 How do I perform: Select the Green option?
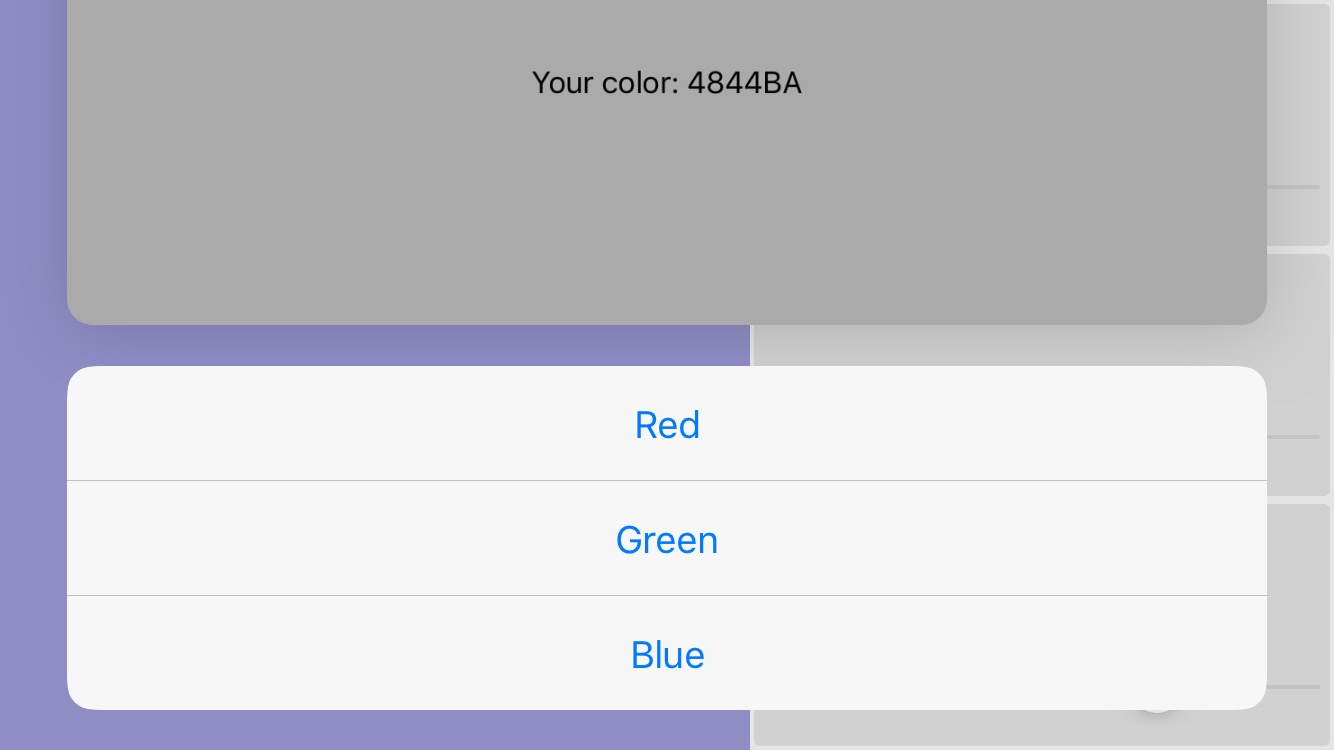pos(667,540)
